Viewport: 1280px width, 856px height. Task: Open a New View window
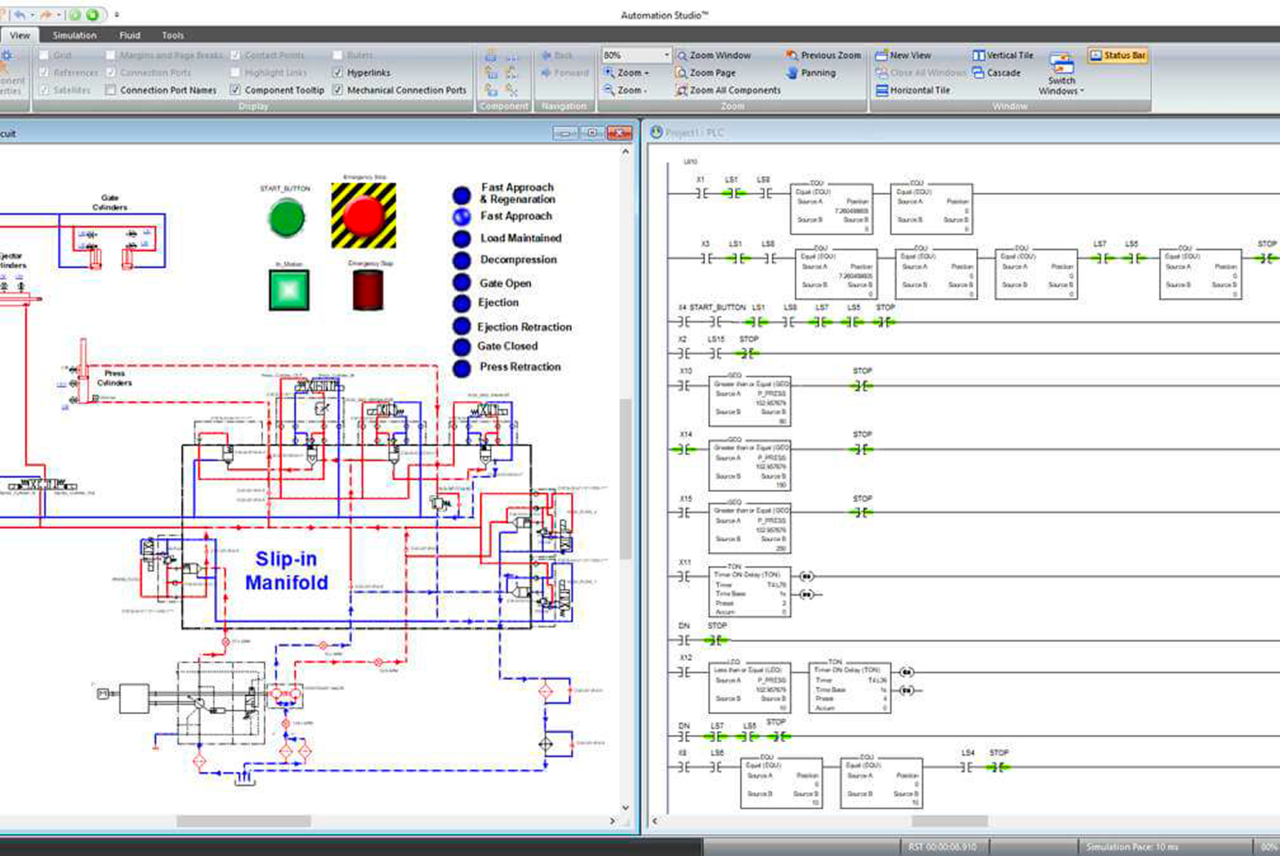point(882,56)
